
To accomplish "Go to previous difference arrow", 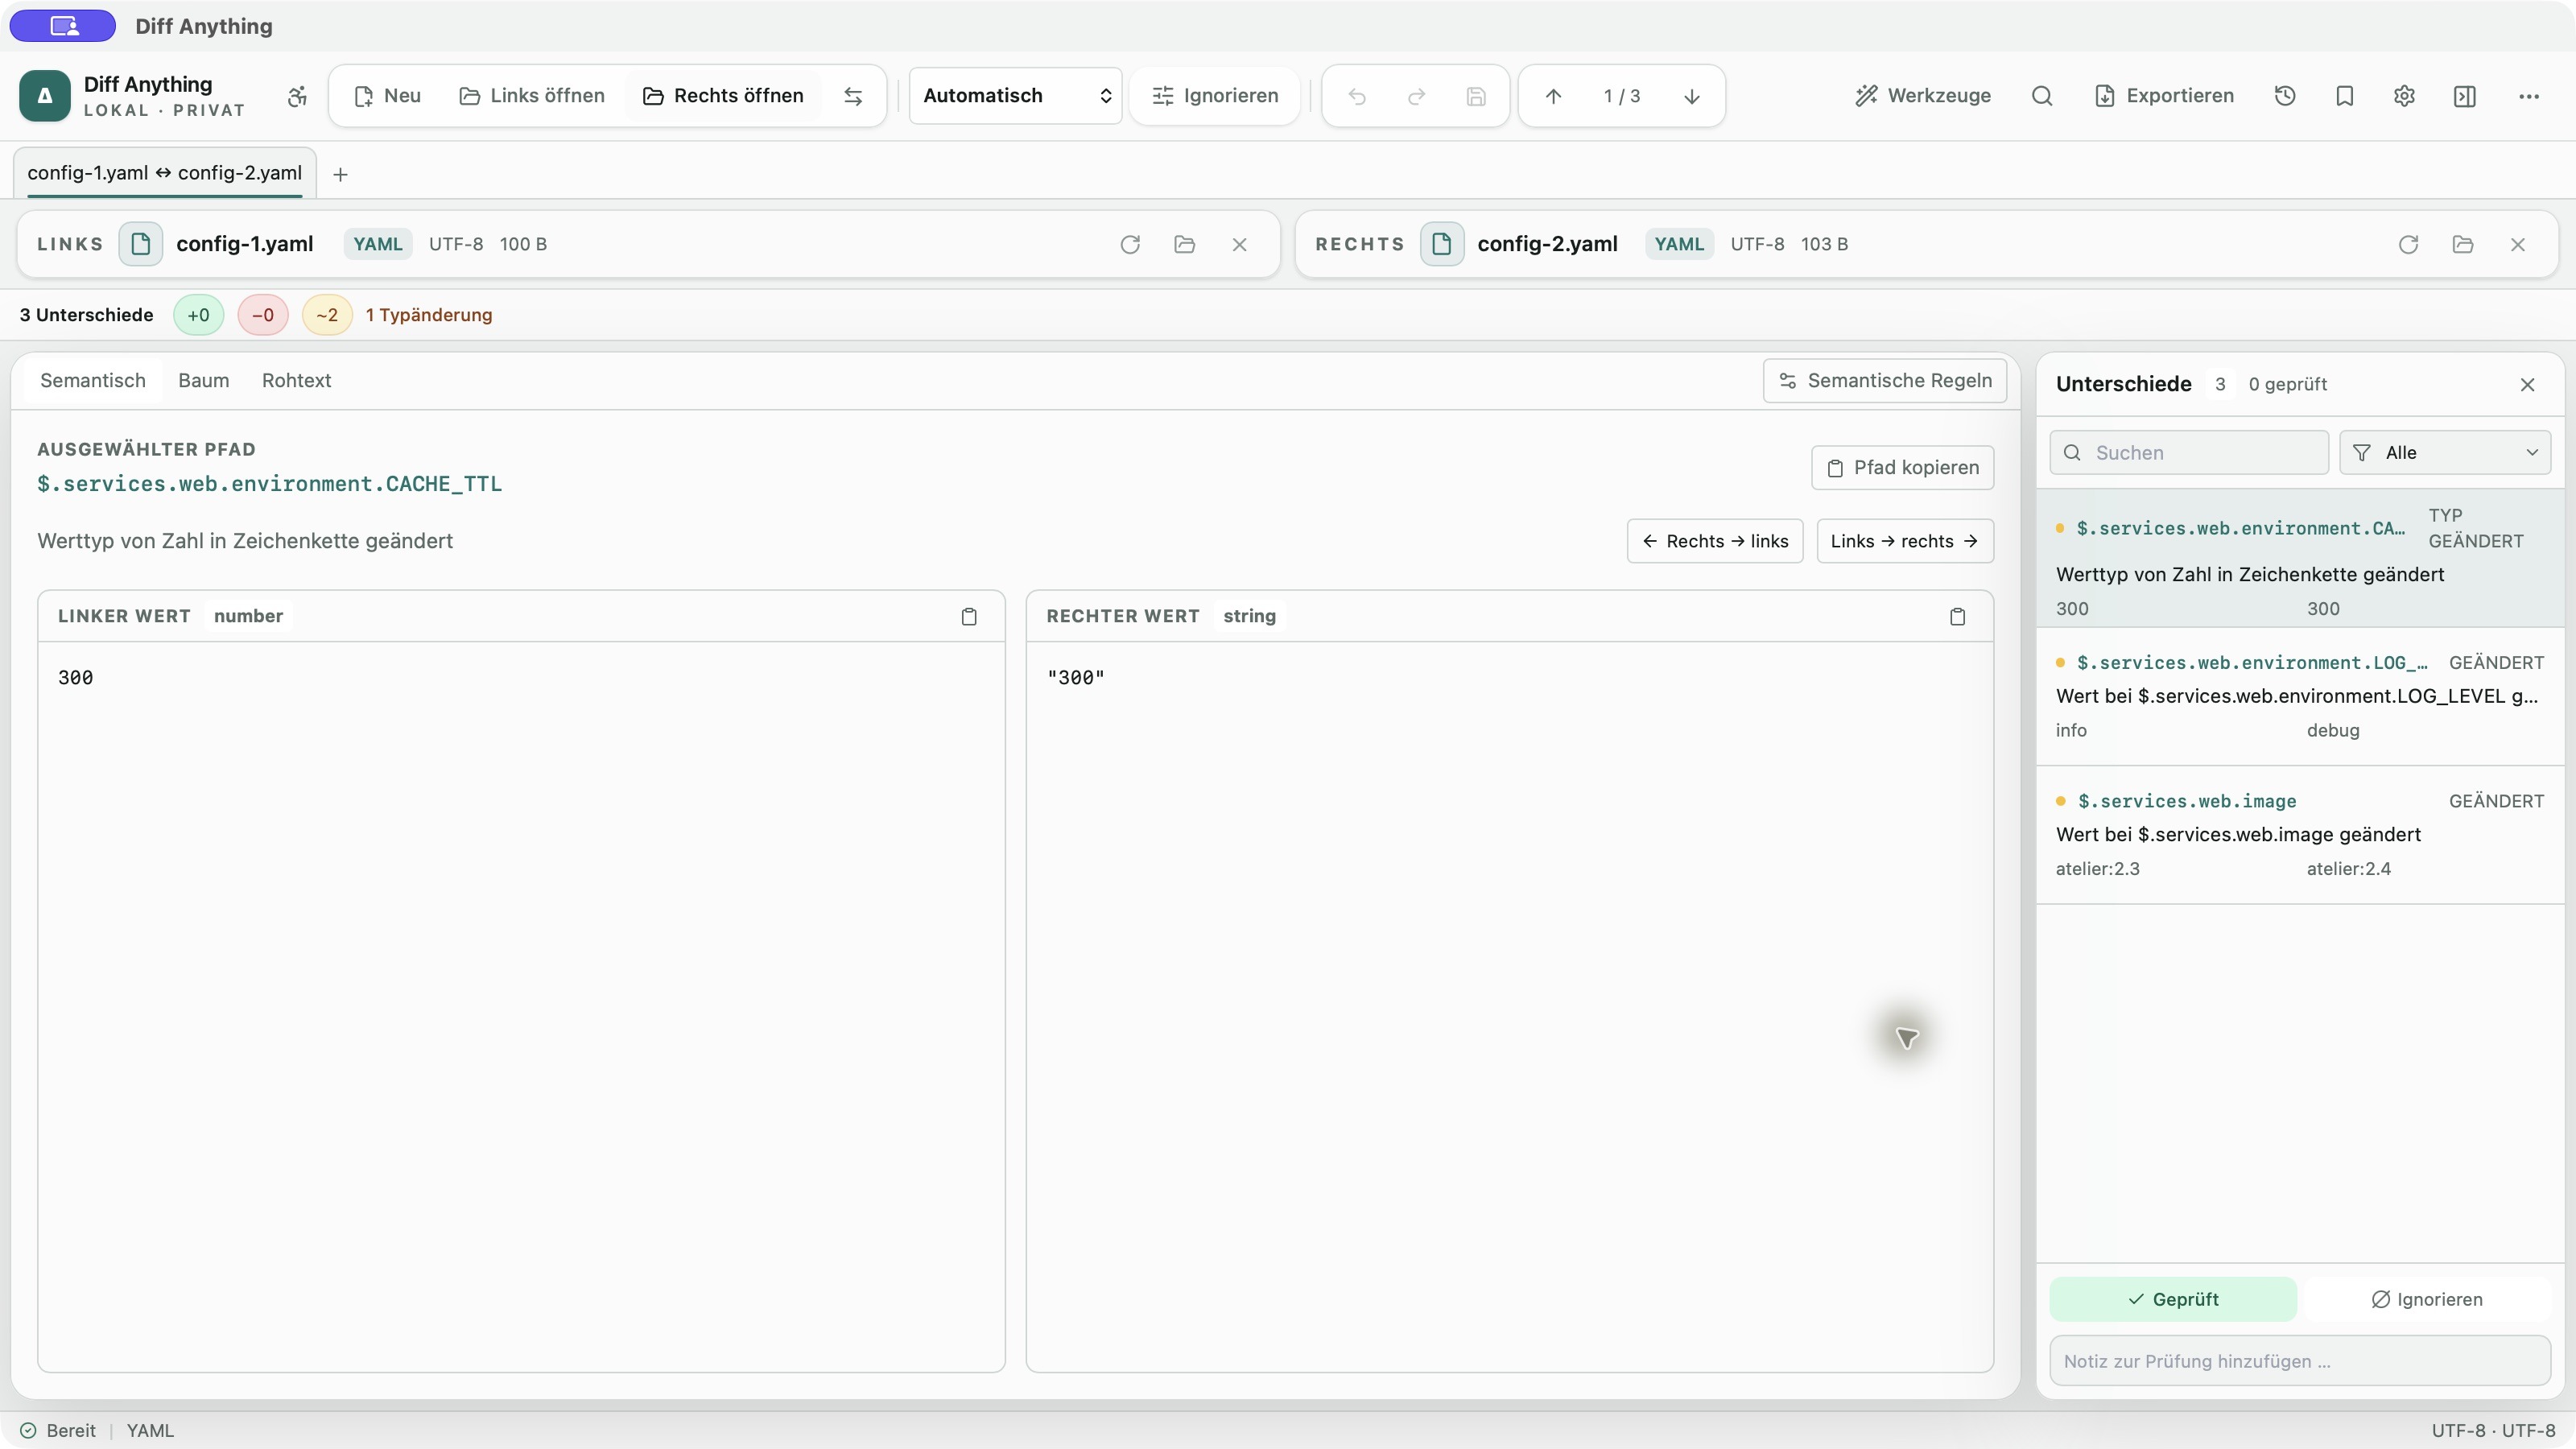I will pos(1553,96).
